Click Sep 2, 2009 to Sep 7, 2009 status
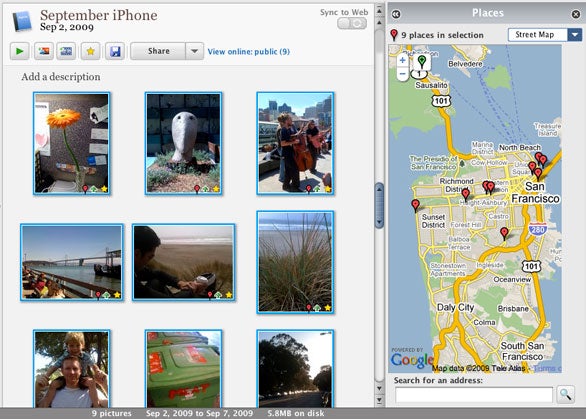This screenshot has height=419, width=586. click(x=199, y=413)
